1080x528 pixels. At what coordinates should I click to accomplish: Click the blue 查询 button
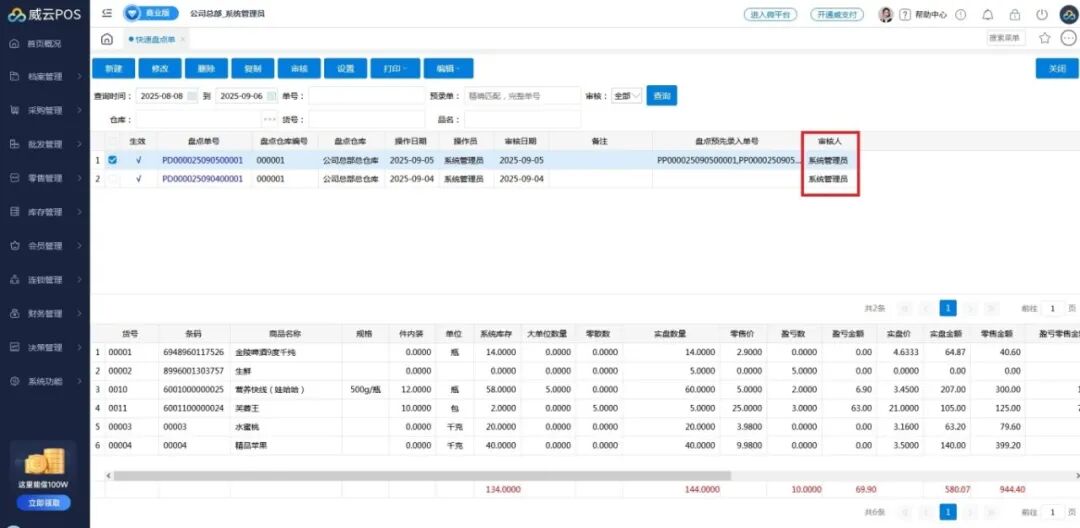[x=661, y=96]
